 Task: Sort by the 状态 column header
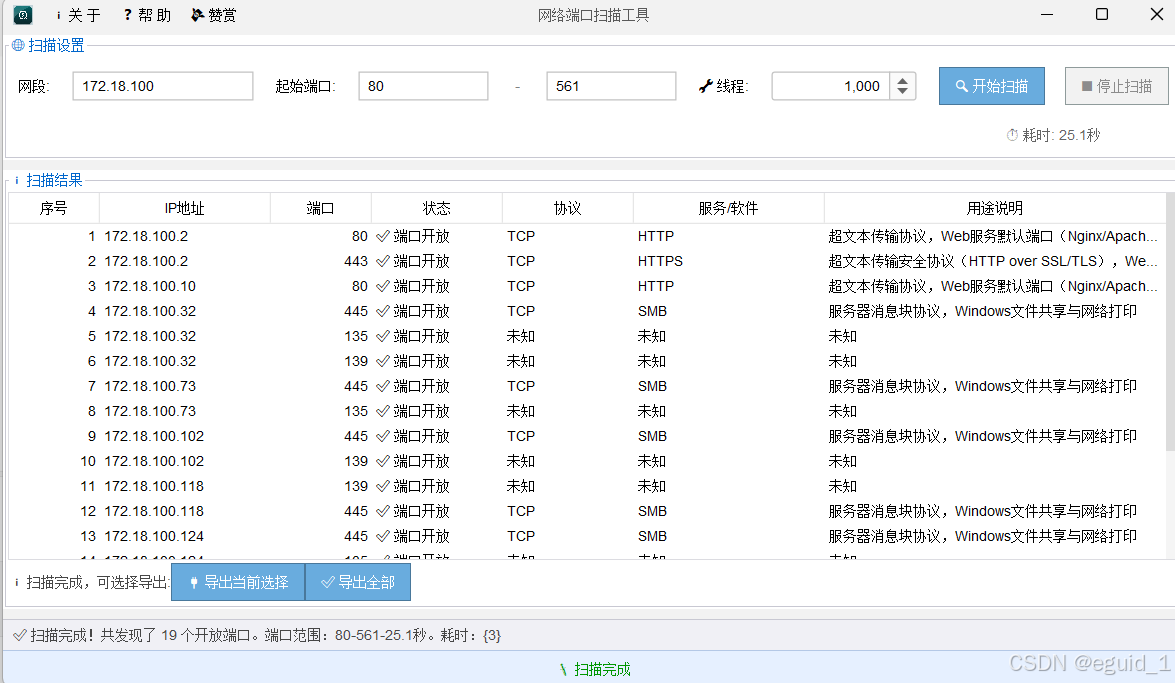437,208
